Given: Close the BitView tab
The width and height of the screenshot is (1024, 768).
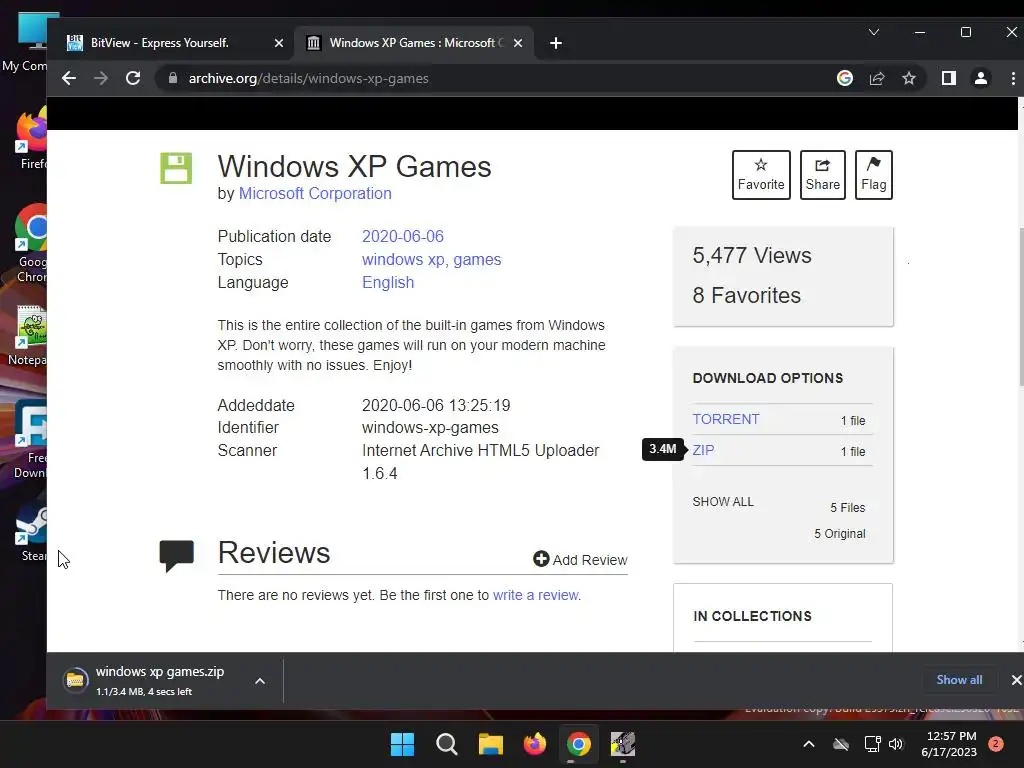Looking at the screenshot, I should 279,43.
